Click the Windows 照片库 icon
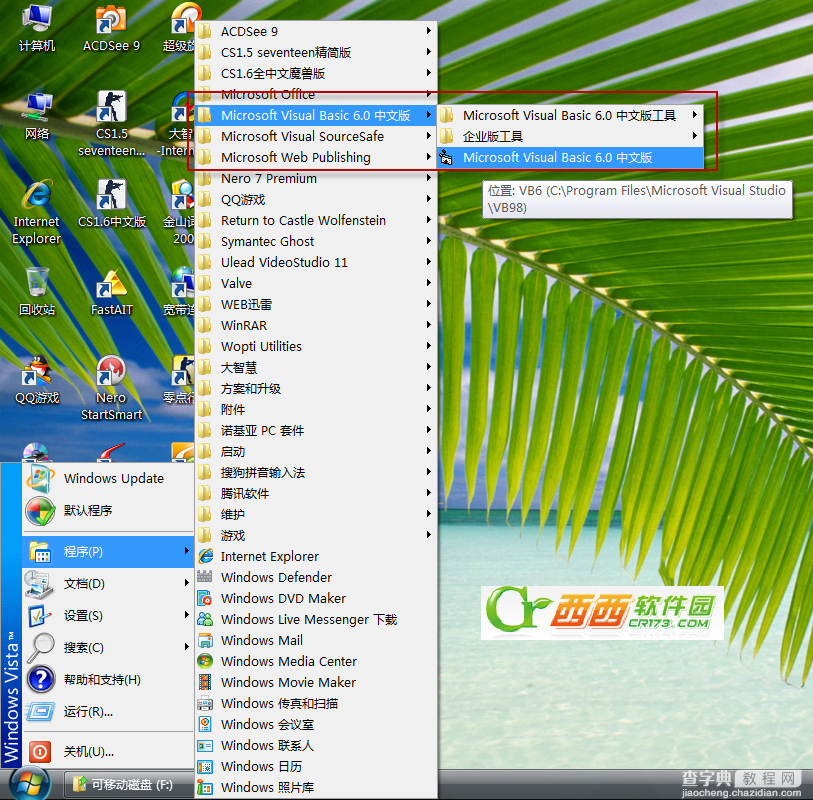813x800 pixels. (x=205, y=788)
